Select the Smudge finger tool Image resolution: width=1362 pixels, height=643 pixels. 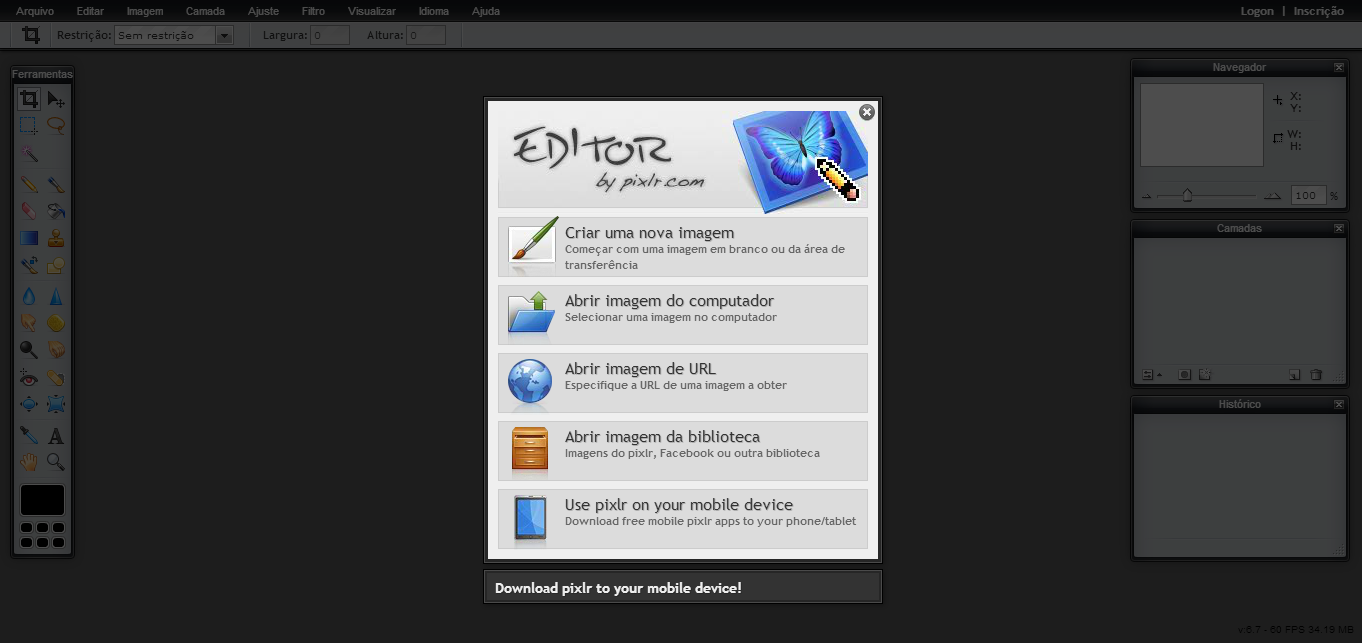29,323
